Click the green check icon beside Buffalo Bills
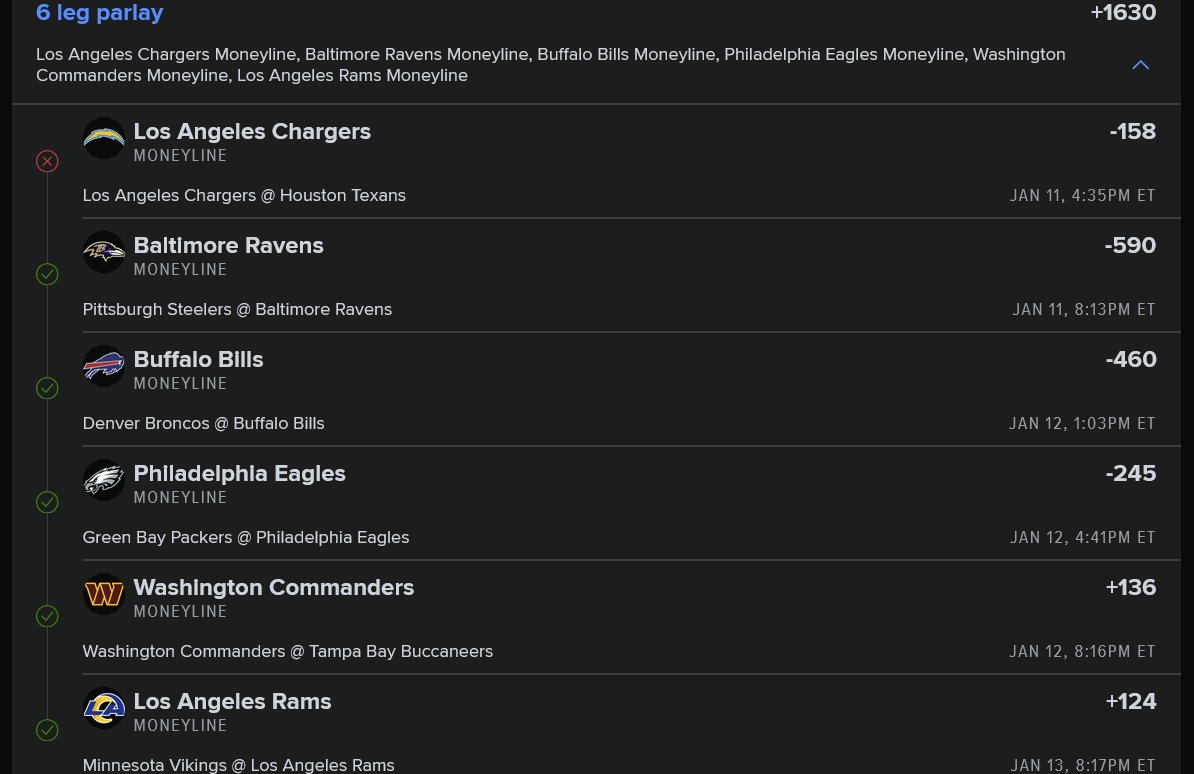Image resolution: width=1194 pixels, height=774 pixels. tap(47, 389)
